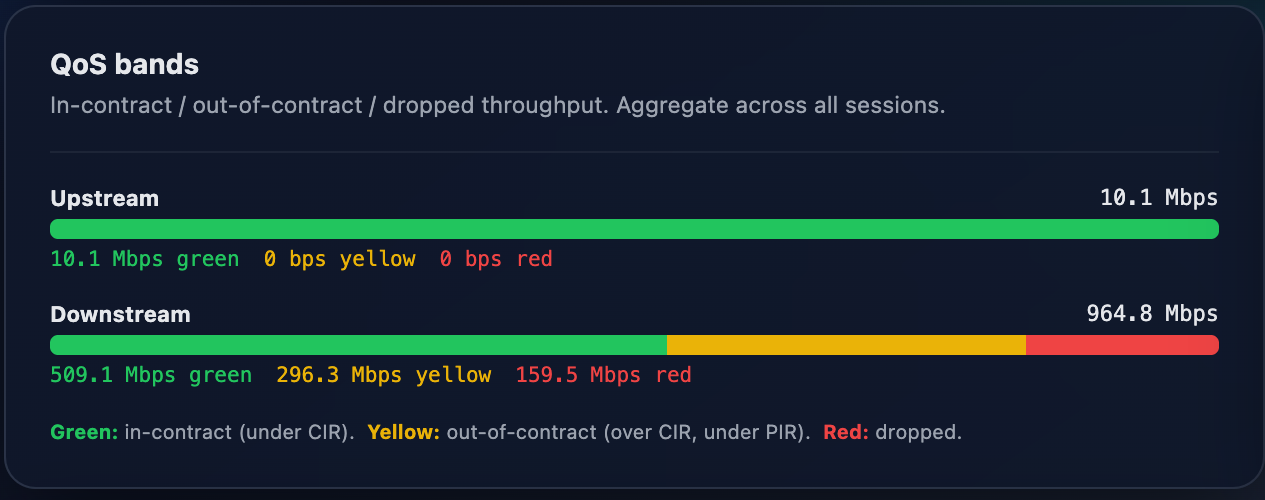Click the yellow segment of Downstream bar
The height and width of the screenshot is (500, 1265).
pyautogui.click(x=846, y=344)
